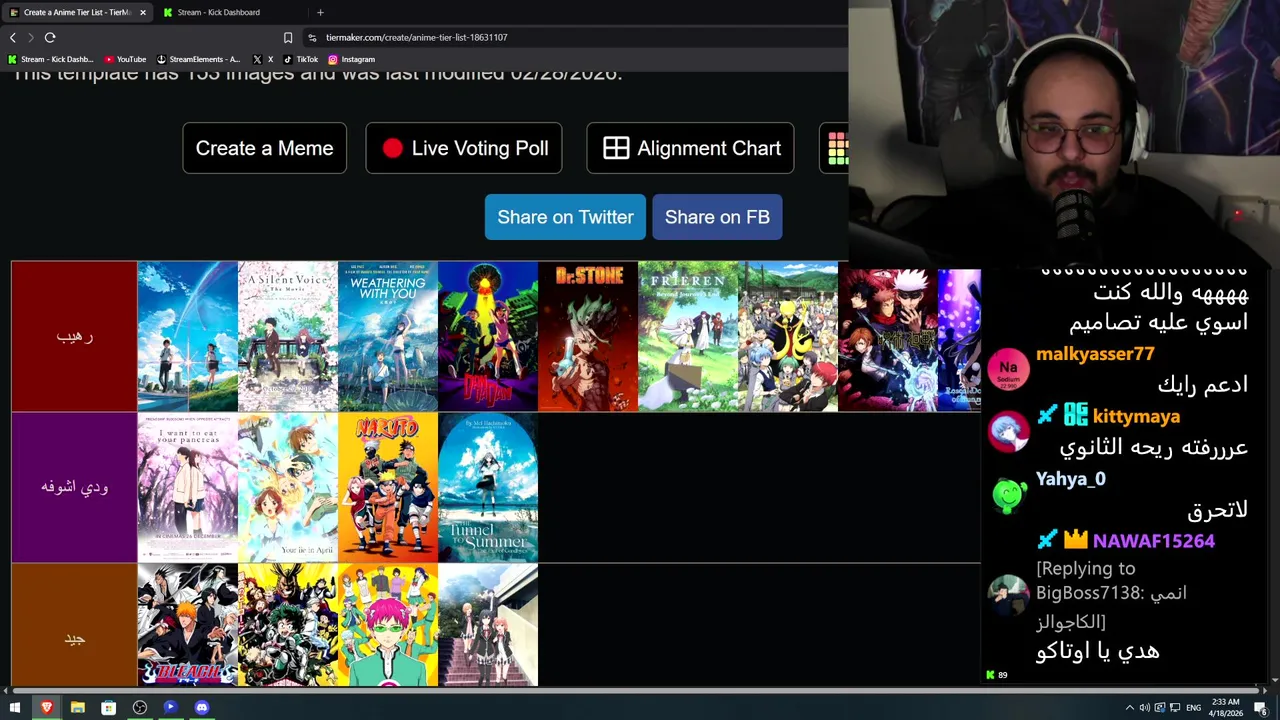Click the chat message لاتحرق
This screenshot has height=720, width=1280.
[x=1217, y=510]
